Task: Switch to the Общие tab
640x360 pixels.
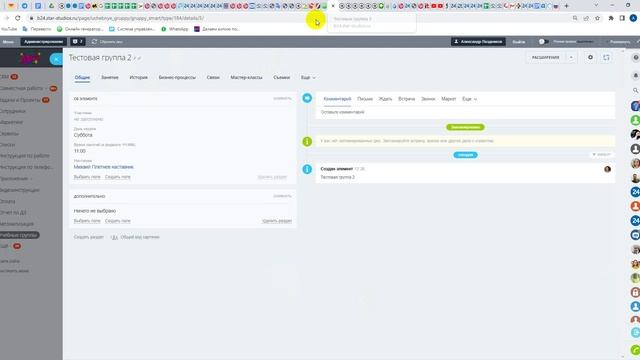Action: (82, 78)
